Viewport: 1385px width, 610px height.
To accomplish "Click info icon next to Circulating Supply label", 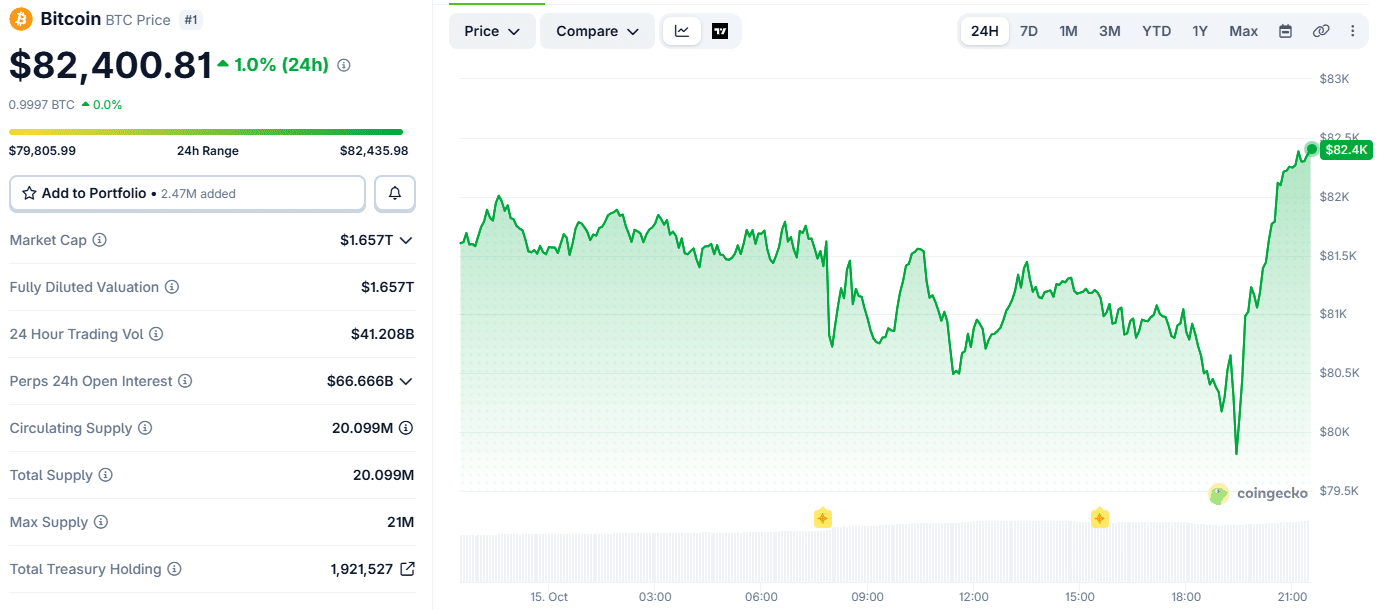I will (x=145, y=428).
